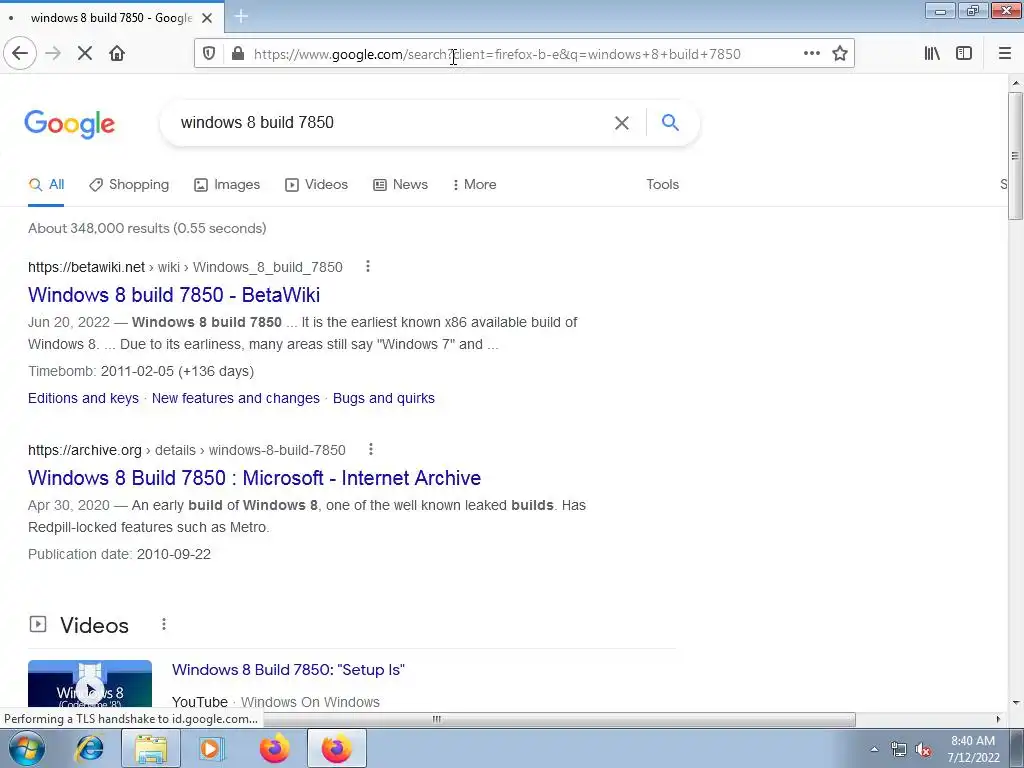
Task: Open options for the Videos section
Action: point(164,625)
